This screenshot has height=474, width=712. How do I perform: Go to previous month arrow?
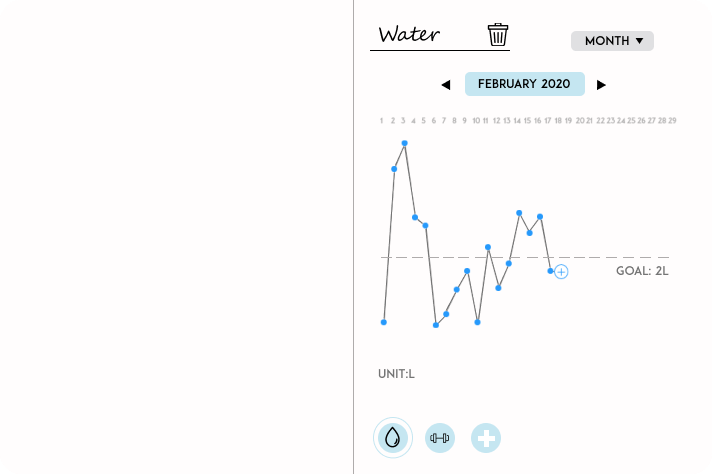click(x=445, y=85)
